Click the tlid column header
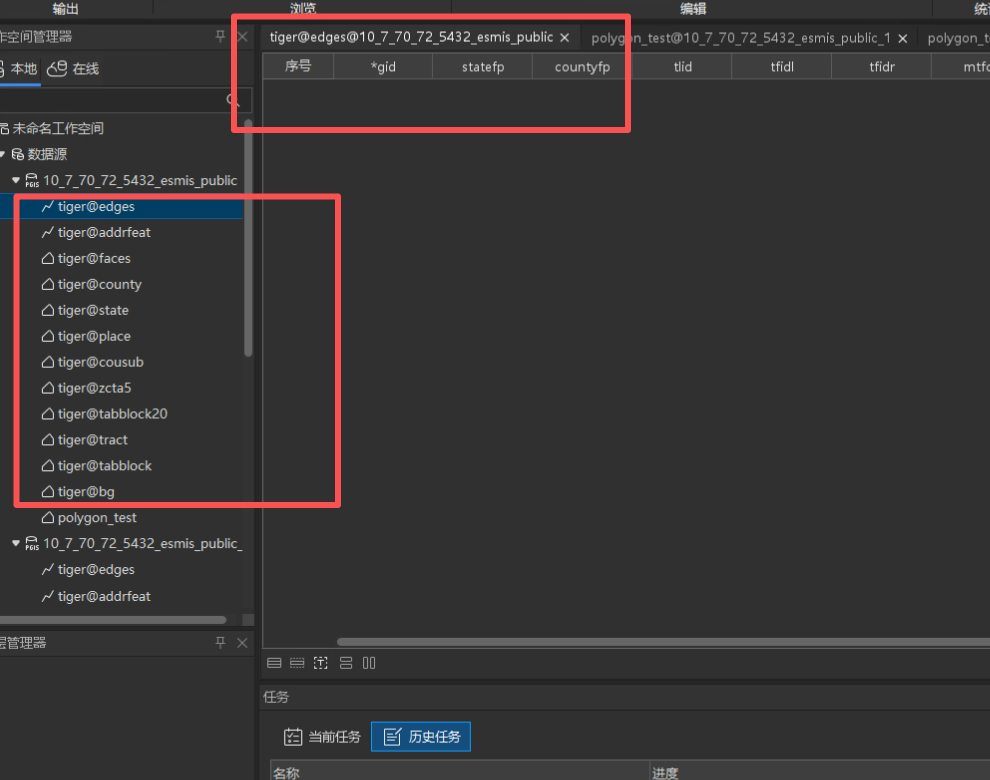The image size is (990, 780). click(x=682, y=66)
